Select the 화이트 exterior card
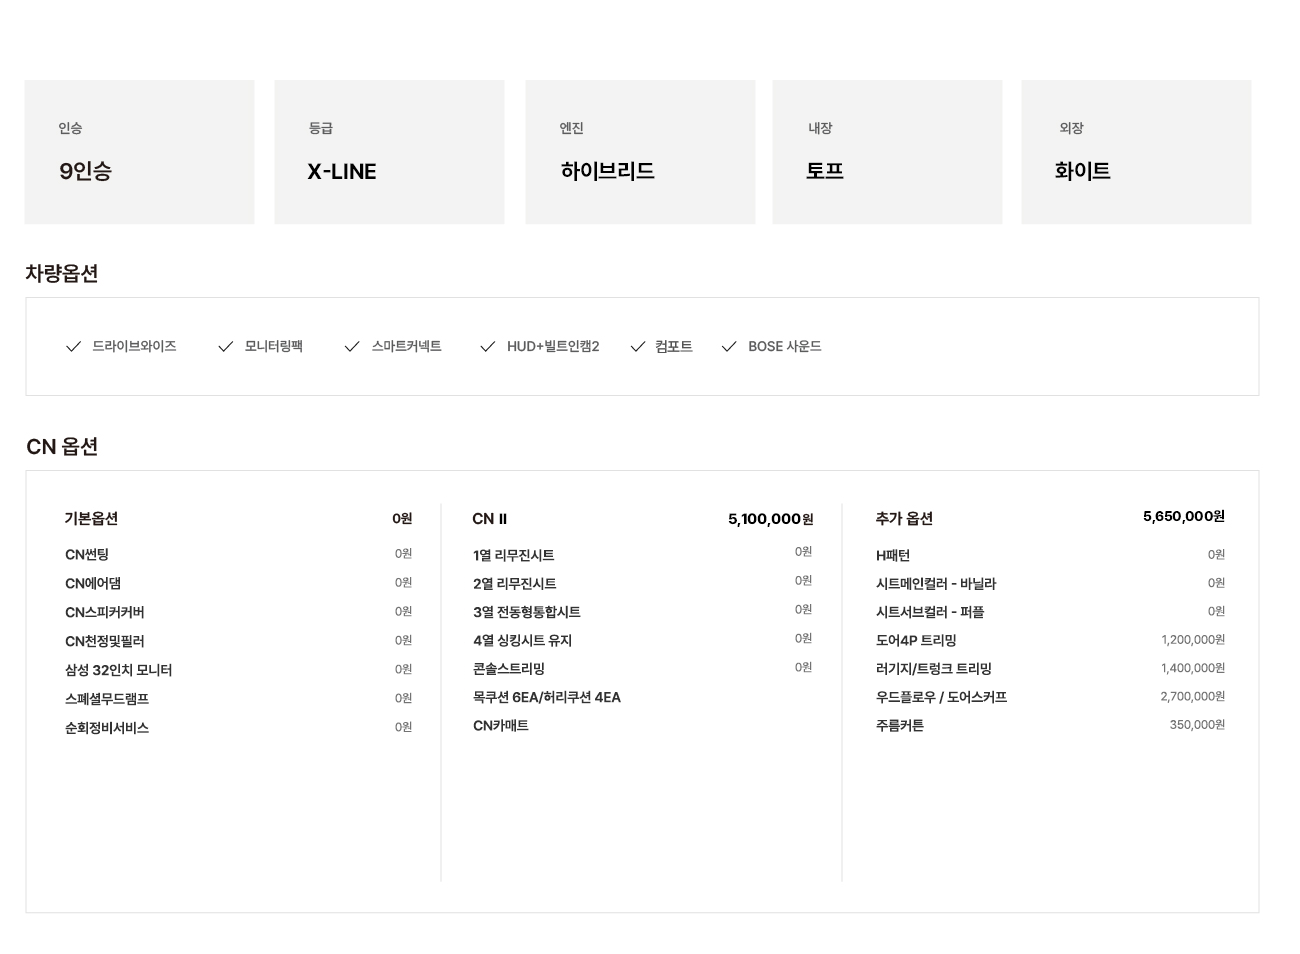The width and height of the screenshot is (1300, 954). 1136,152
